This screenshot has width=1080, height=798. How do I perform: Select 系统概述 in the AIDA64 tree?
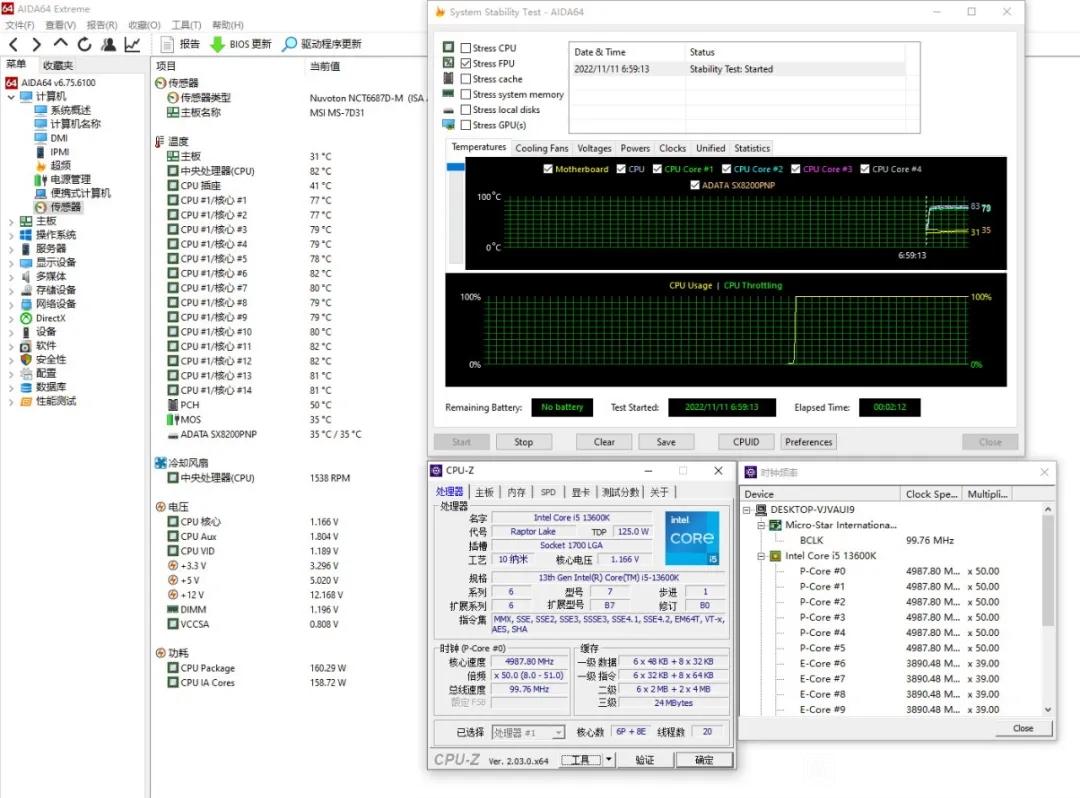click(x=70, y=110)
